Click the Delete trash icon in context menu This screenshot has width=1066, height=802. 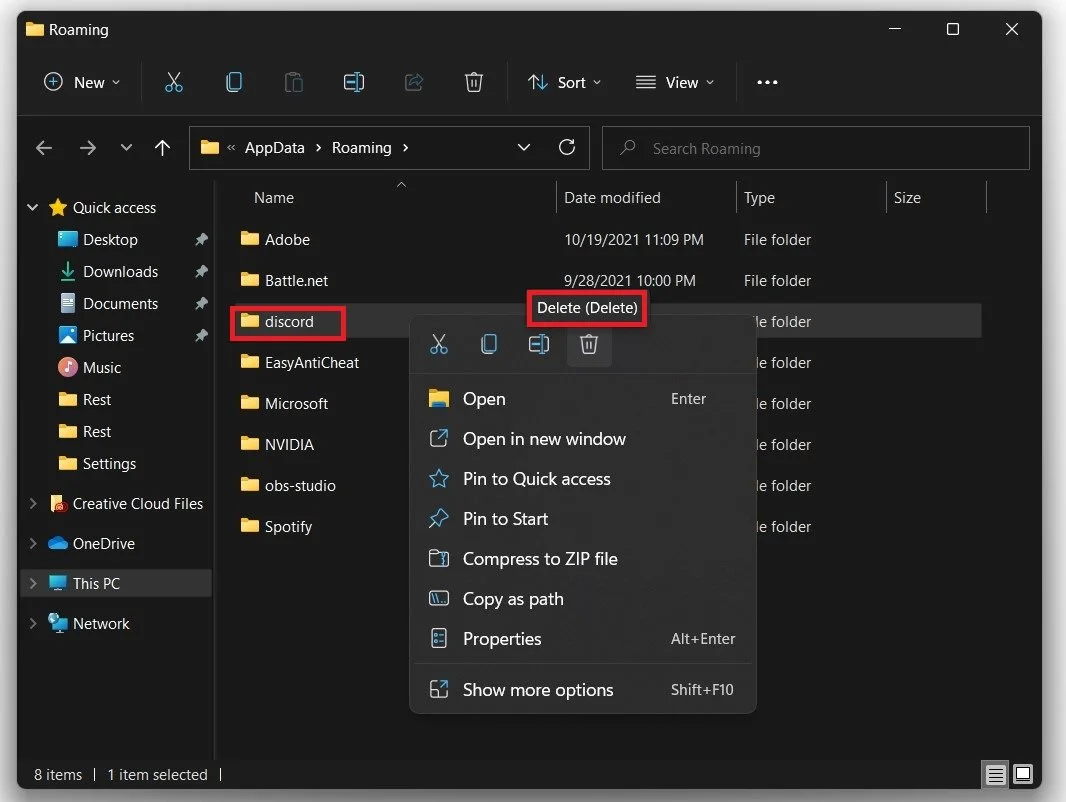[x=589, y=344]
